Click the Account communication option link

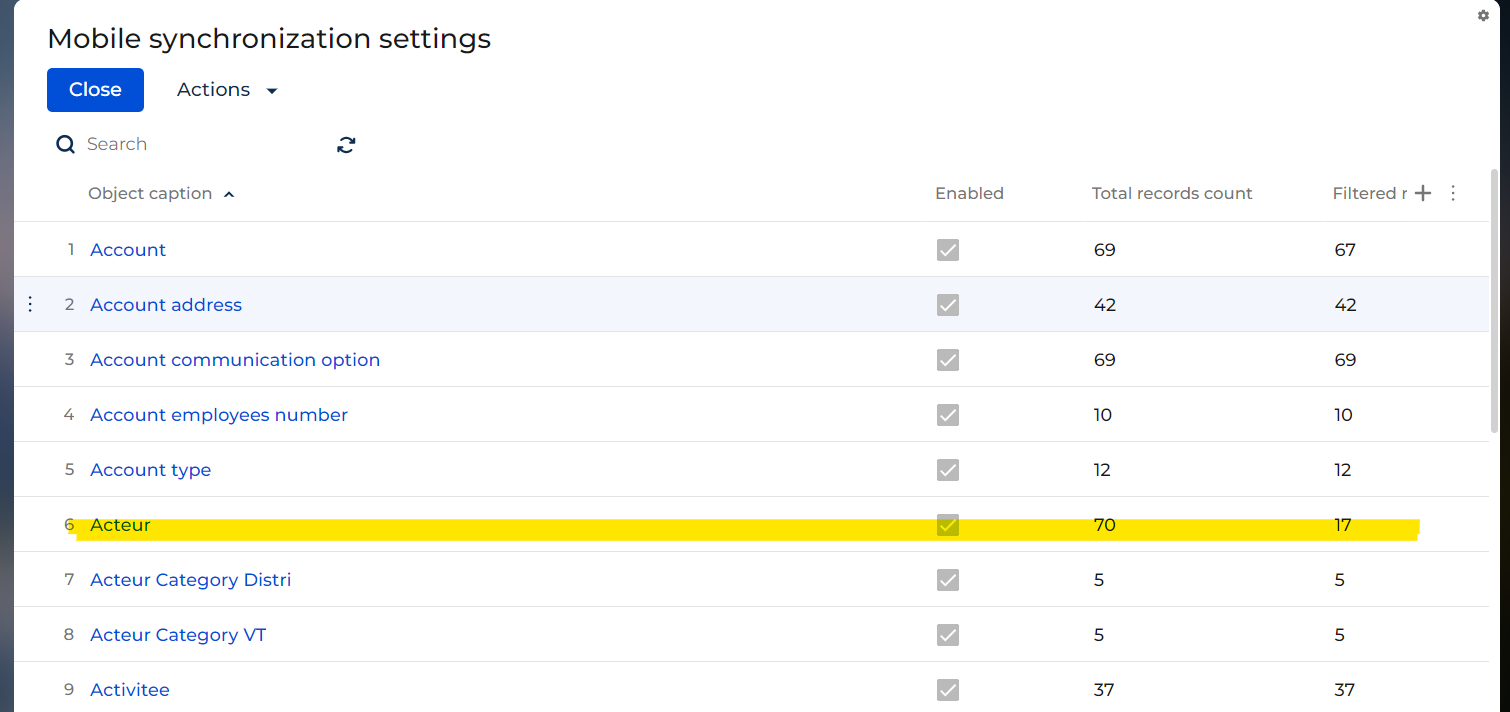click(235, 359)
